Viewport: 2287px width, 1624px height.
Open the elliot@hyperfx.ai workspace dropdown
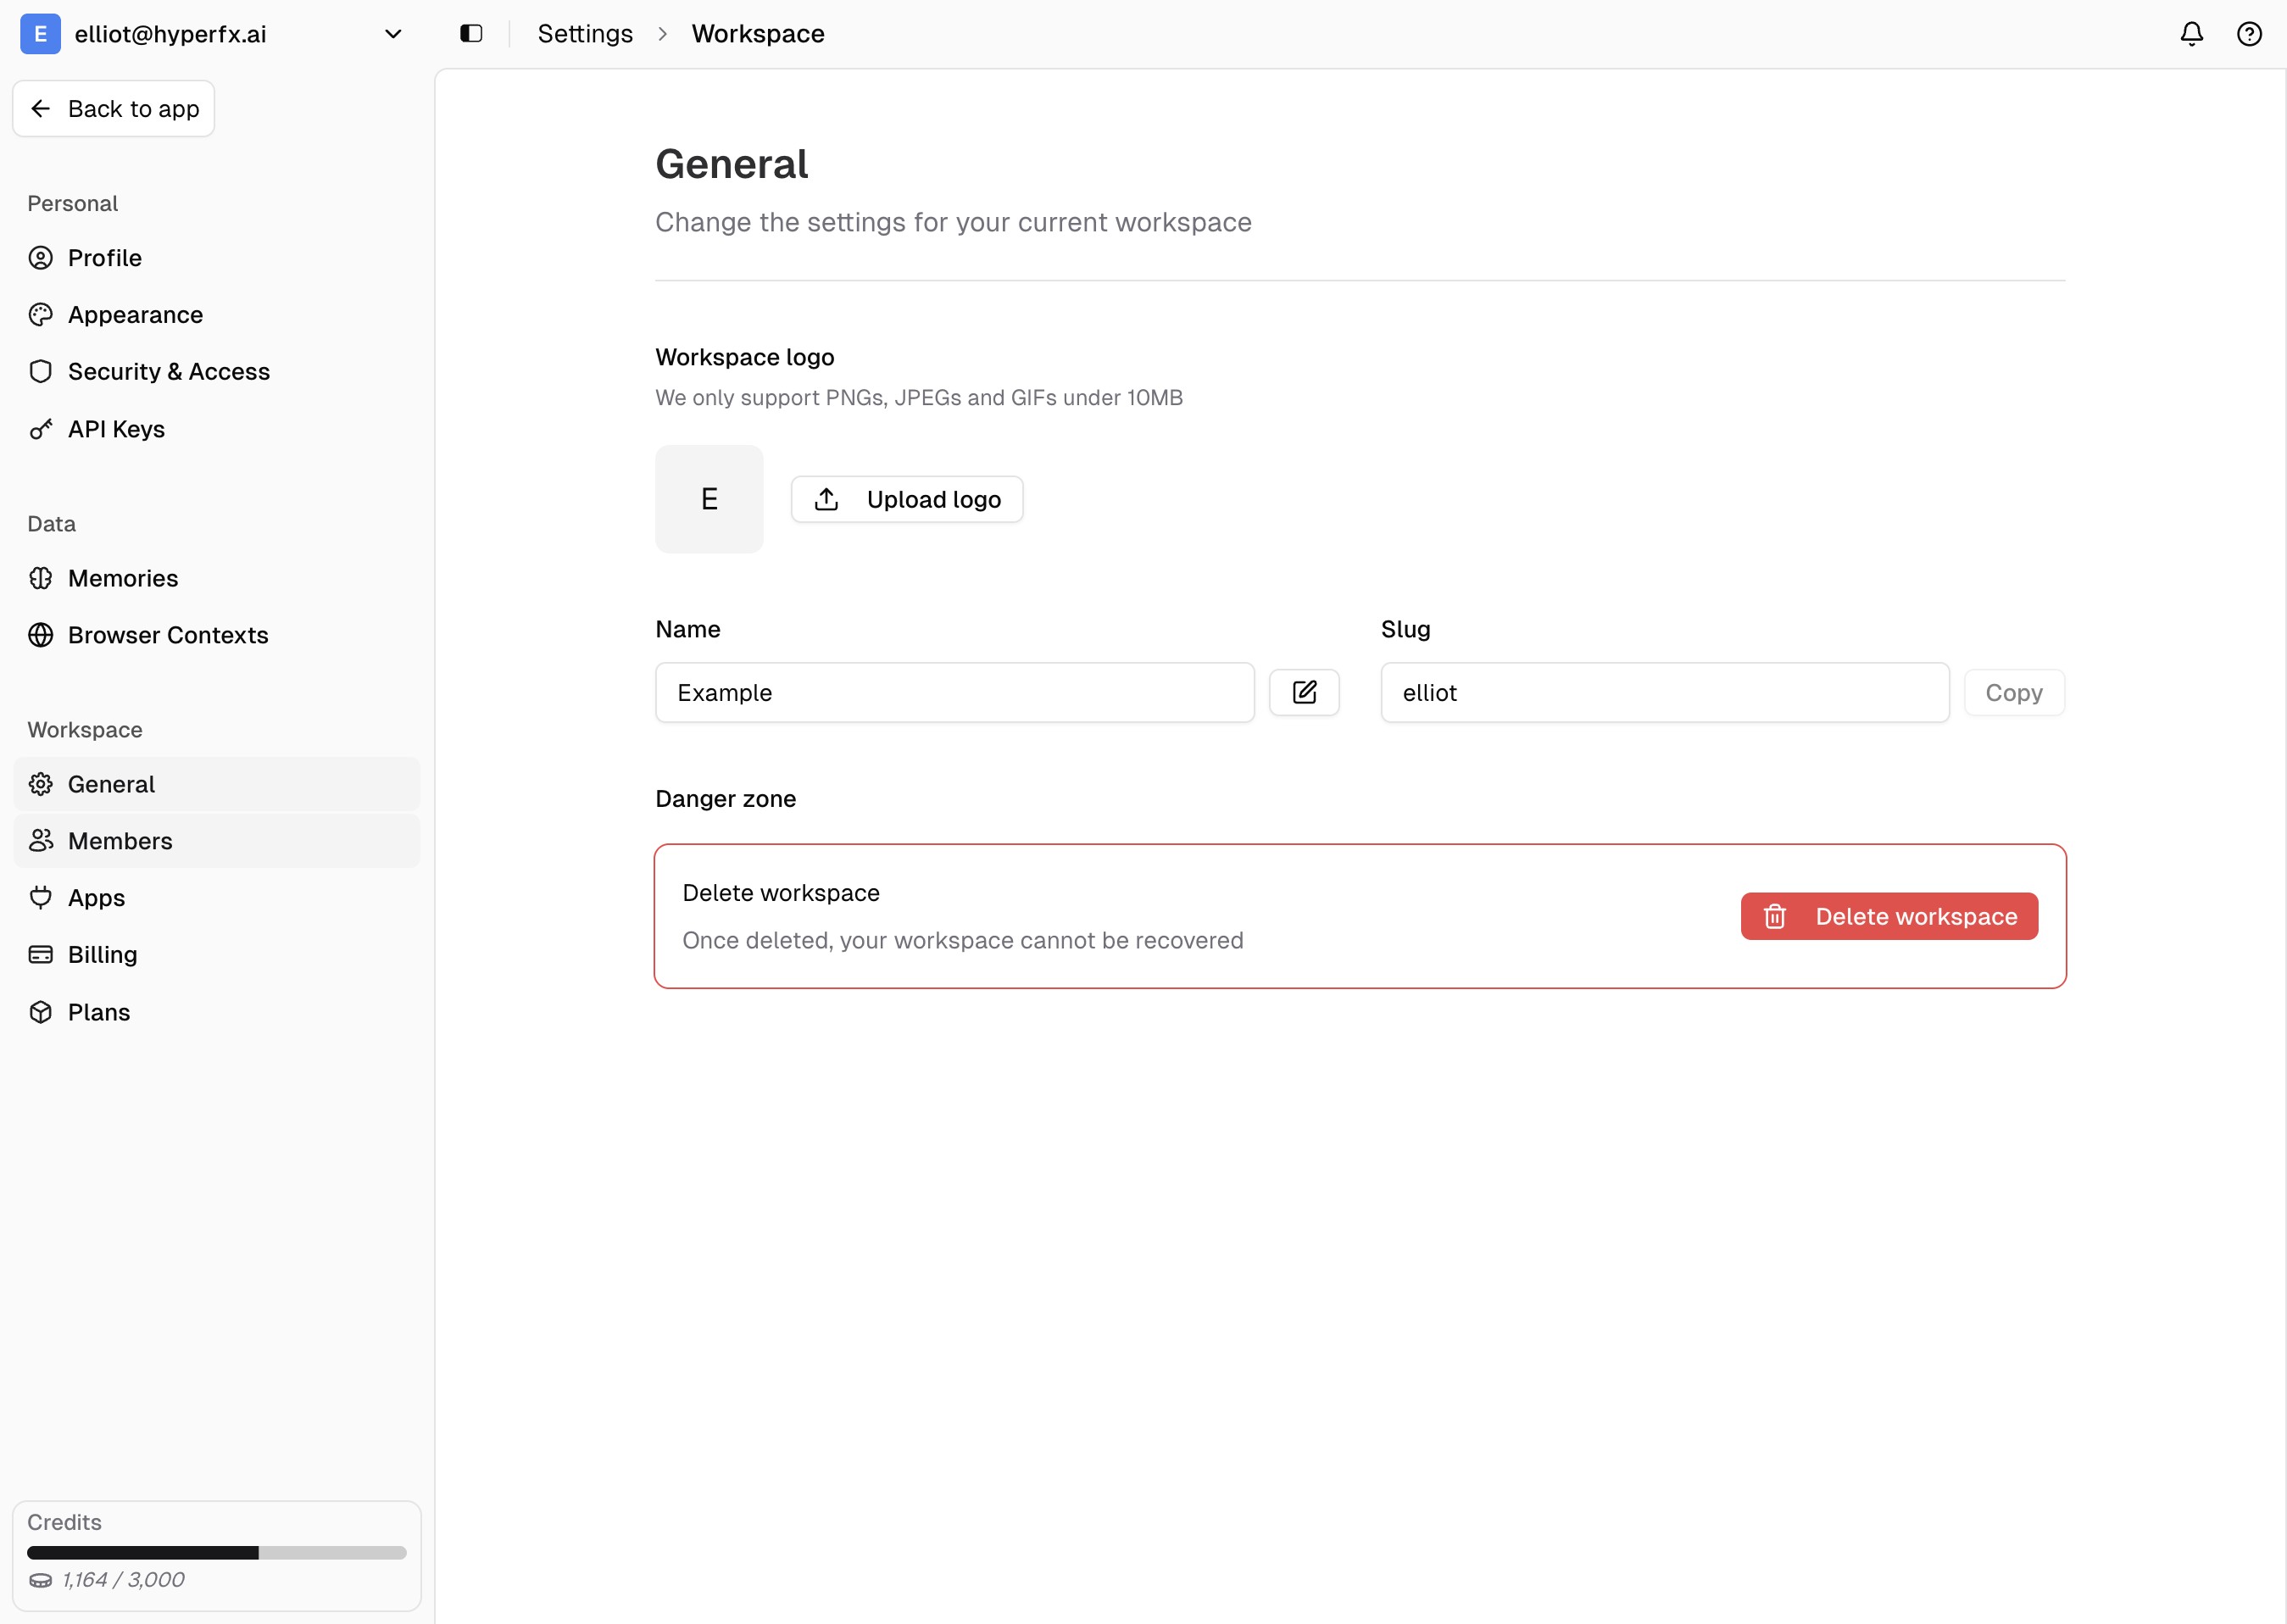click(170, 33)
